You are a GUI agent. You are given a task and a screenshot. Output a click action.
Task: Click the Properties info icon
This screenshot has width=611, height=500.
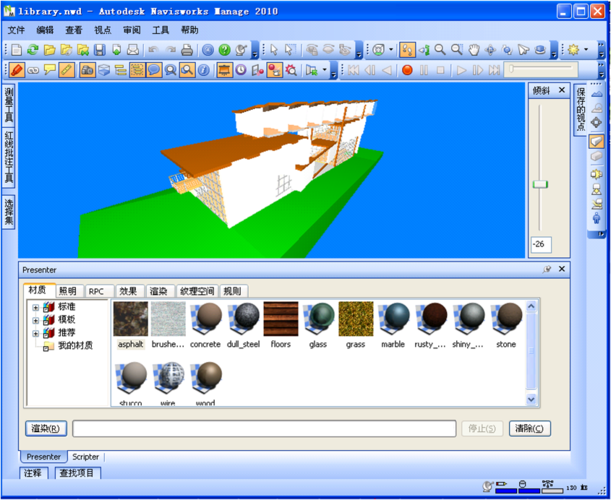pos(203,70)
